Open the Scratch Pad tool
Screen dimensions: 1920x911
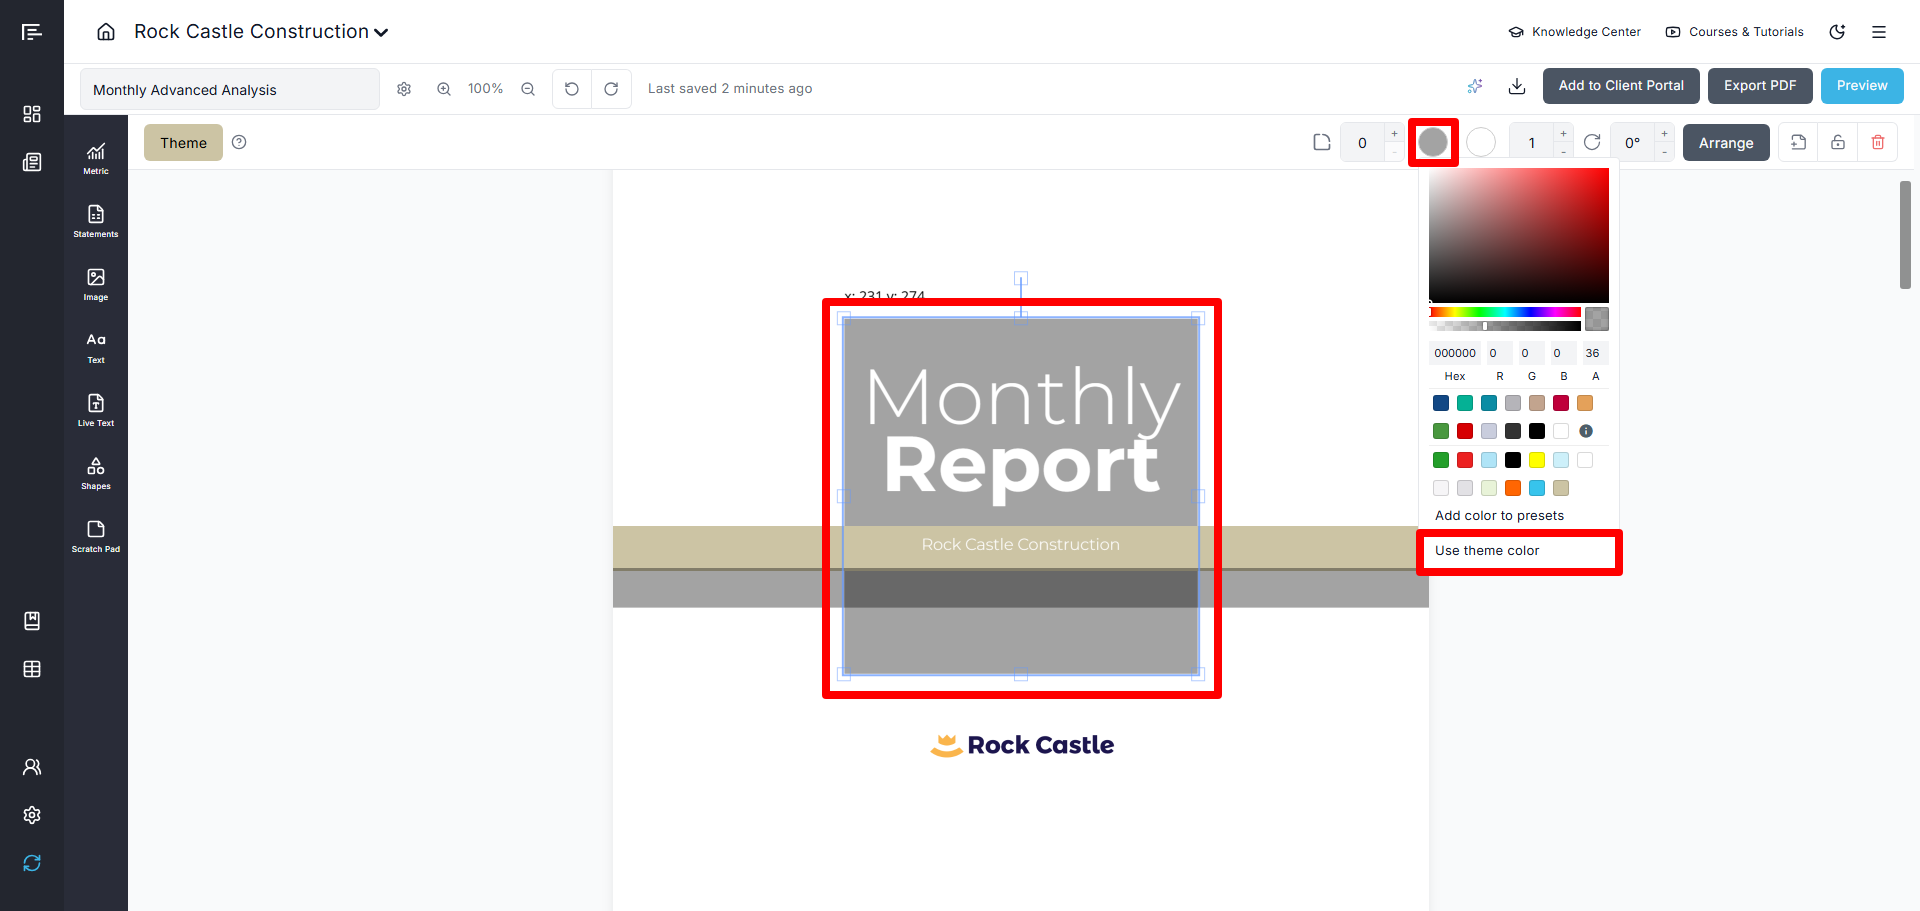pyautogui.click(x=96, y=536)
